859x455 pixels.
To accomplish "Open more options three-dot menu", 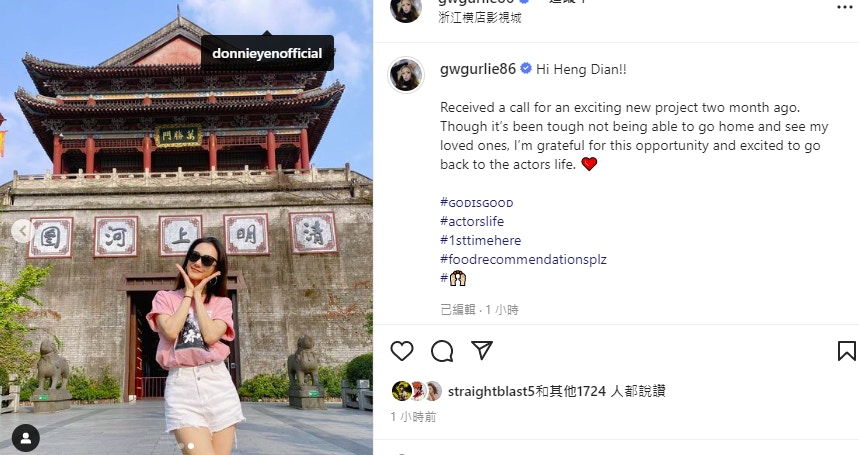I will pyautogui.click(x=846, y=7).
